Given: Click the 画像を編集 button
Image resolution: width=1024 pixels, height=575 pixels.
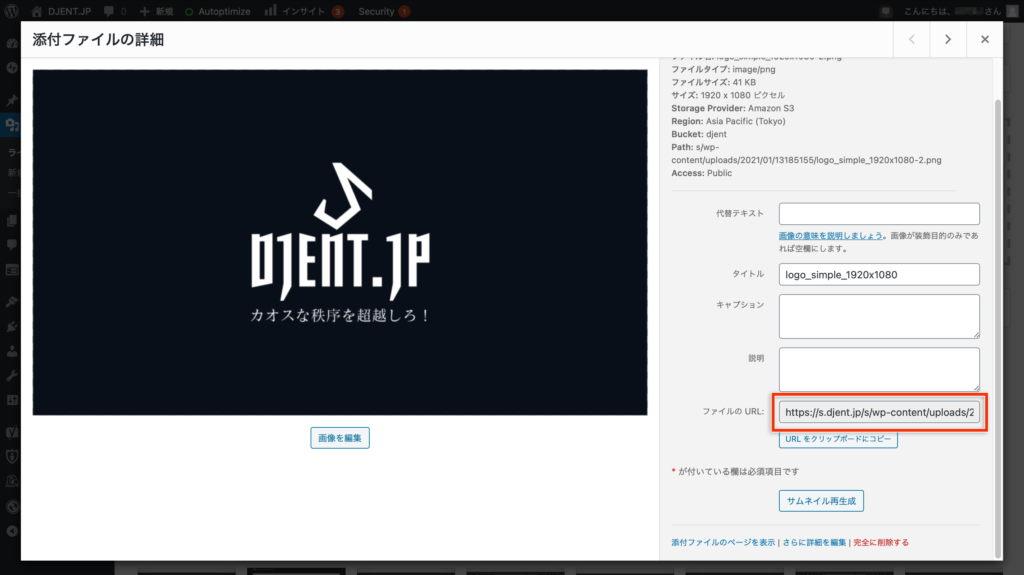Looking at the screenshot, I should click(340, 438).
